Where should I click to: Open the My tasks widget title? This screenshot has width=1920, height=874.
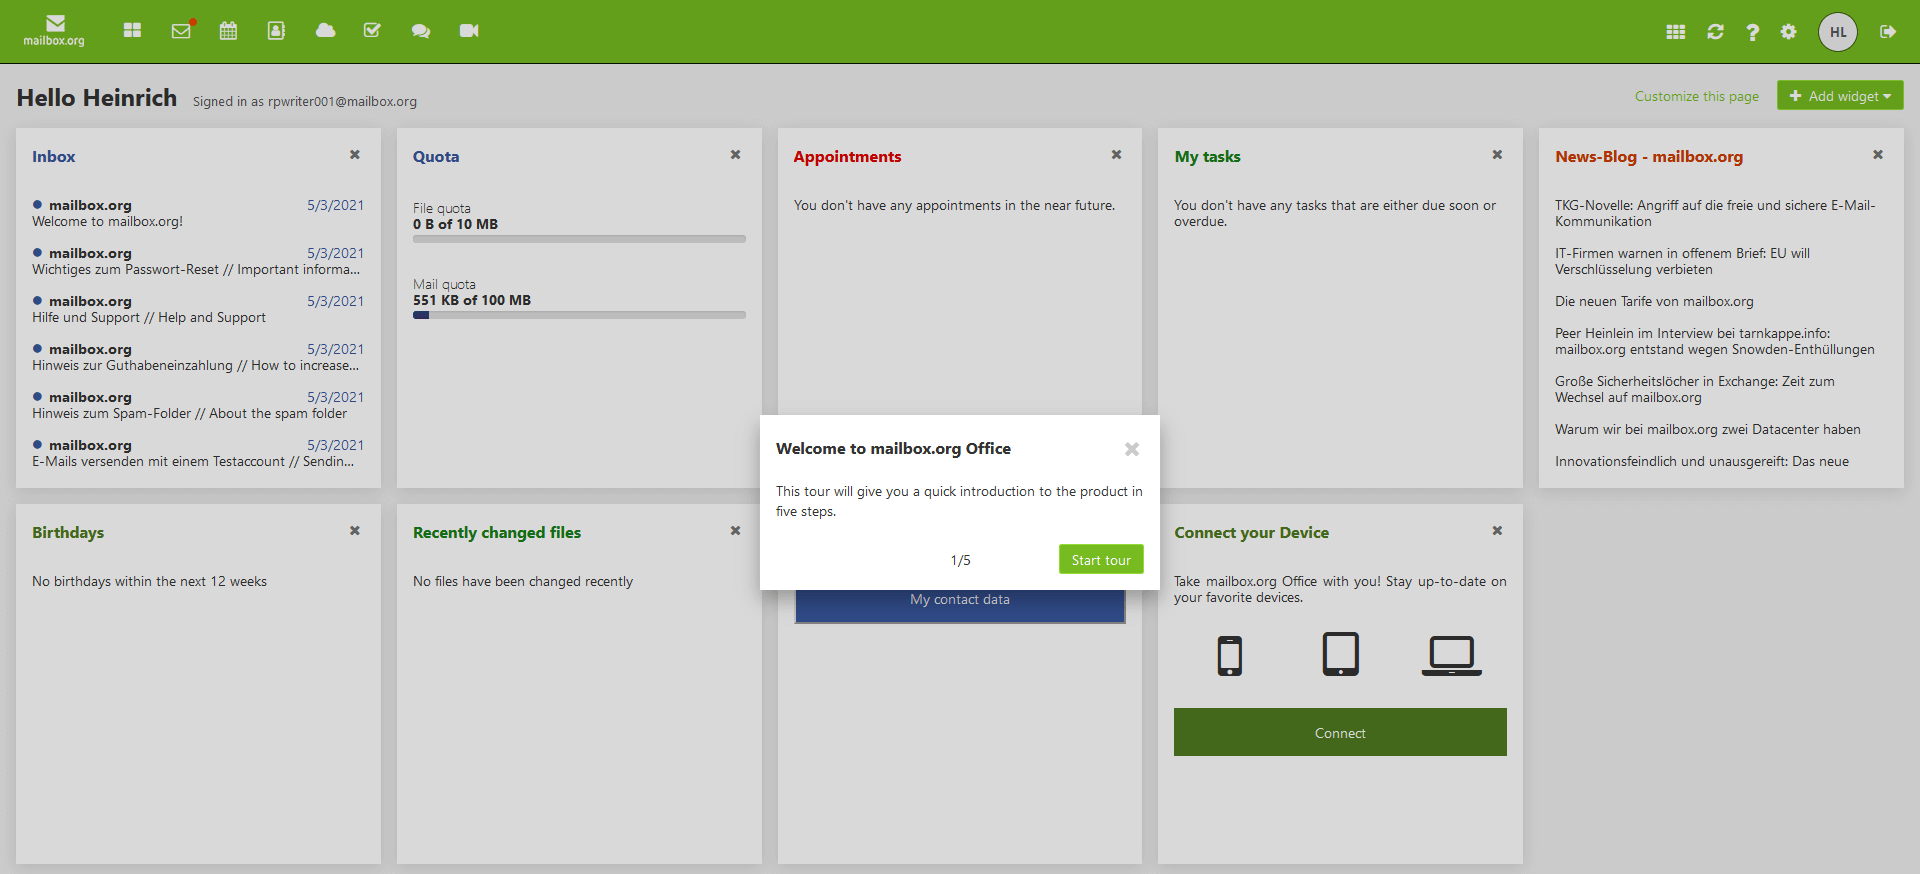click(x=1207, y=157)
